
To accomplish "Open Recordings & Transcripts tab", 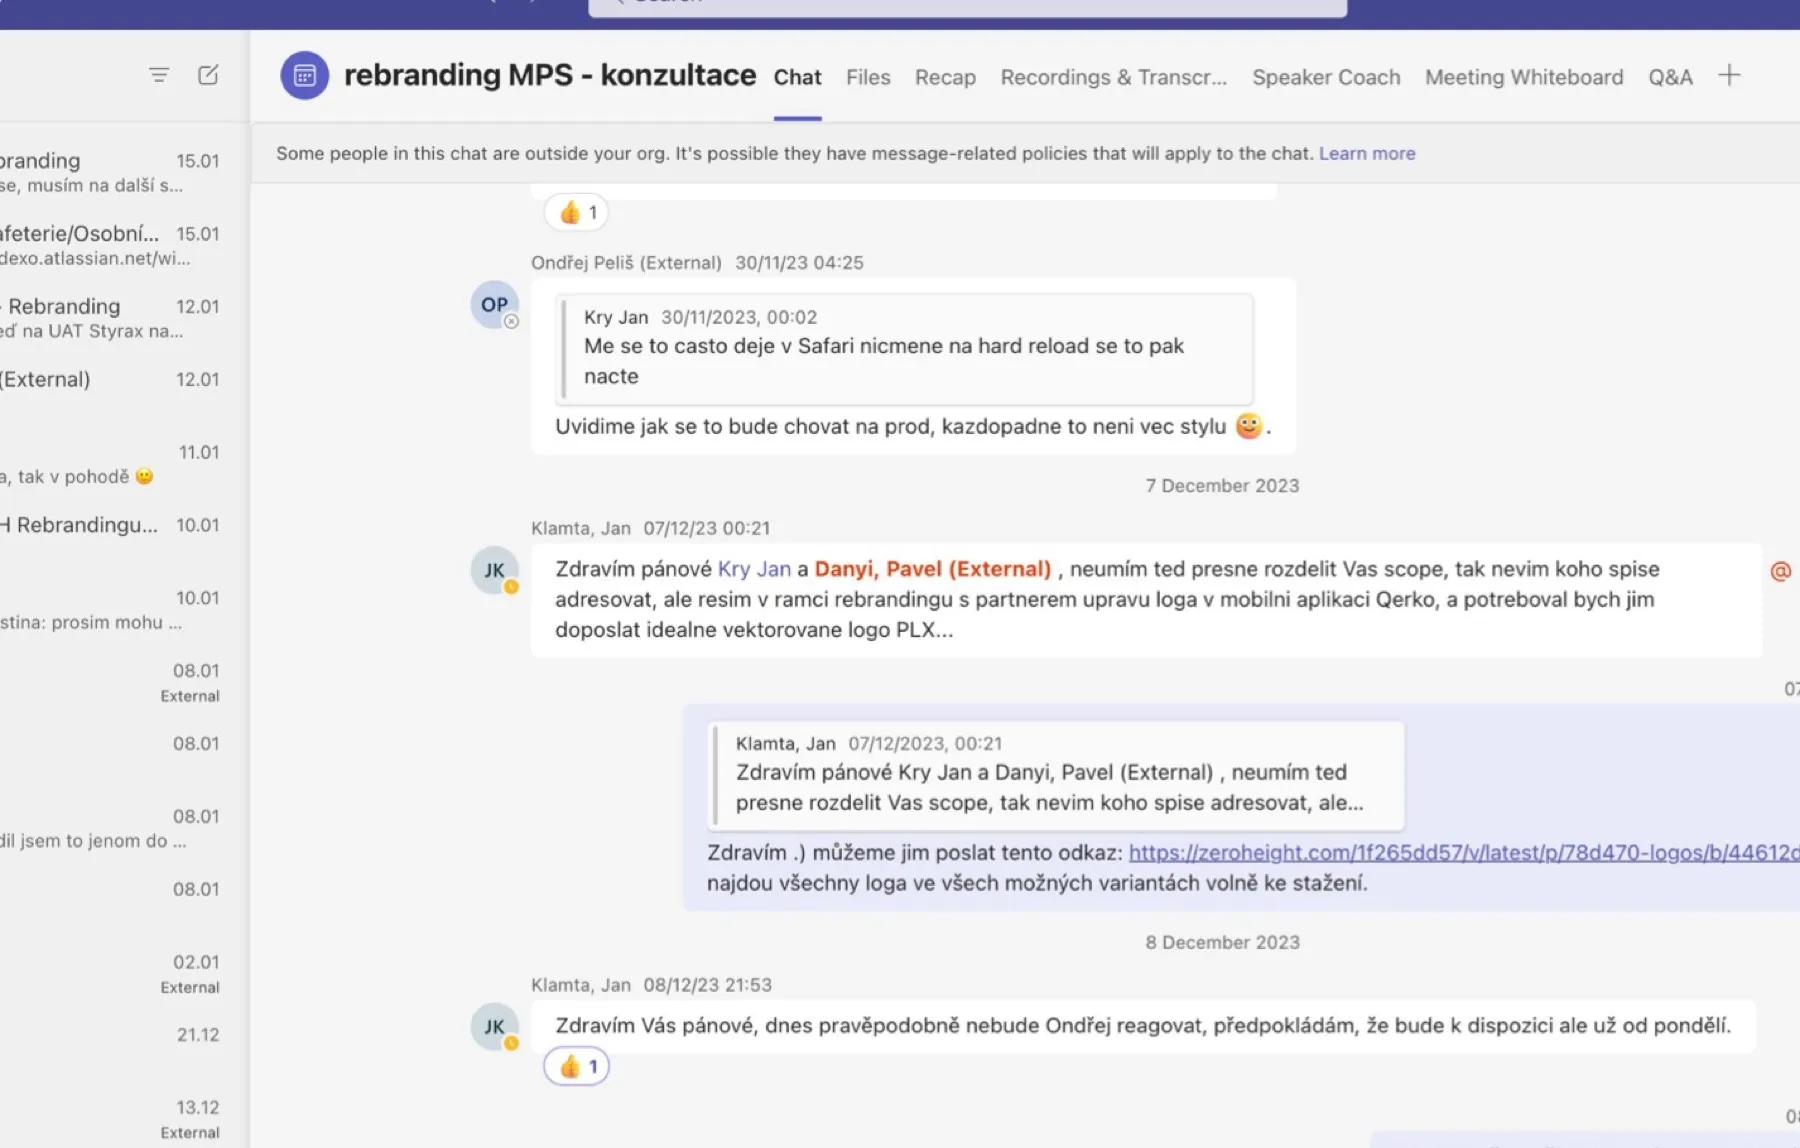I will pyautogui.click(x=1113, y=77).
